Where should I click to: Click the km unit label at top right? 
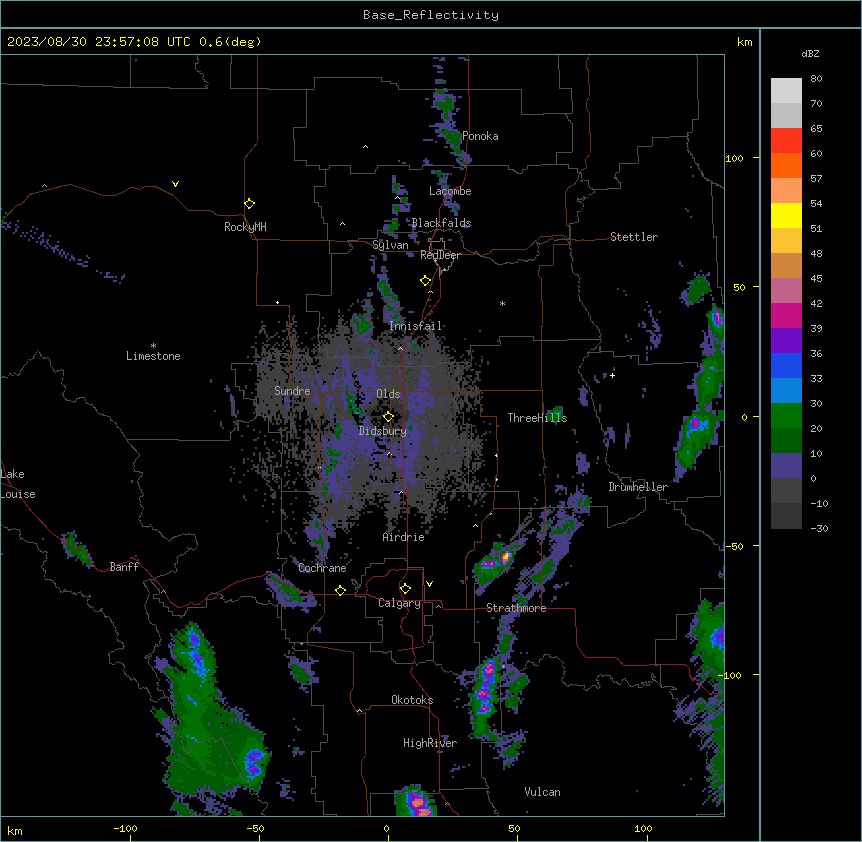point(744,42)
